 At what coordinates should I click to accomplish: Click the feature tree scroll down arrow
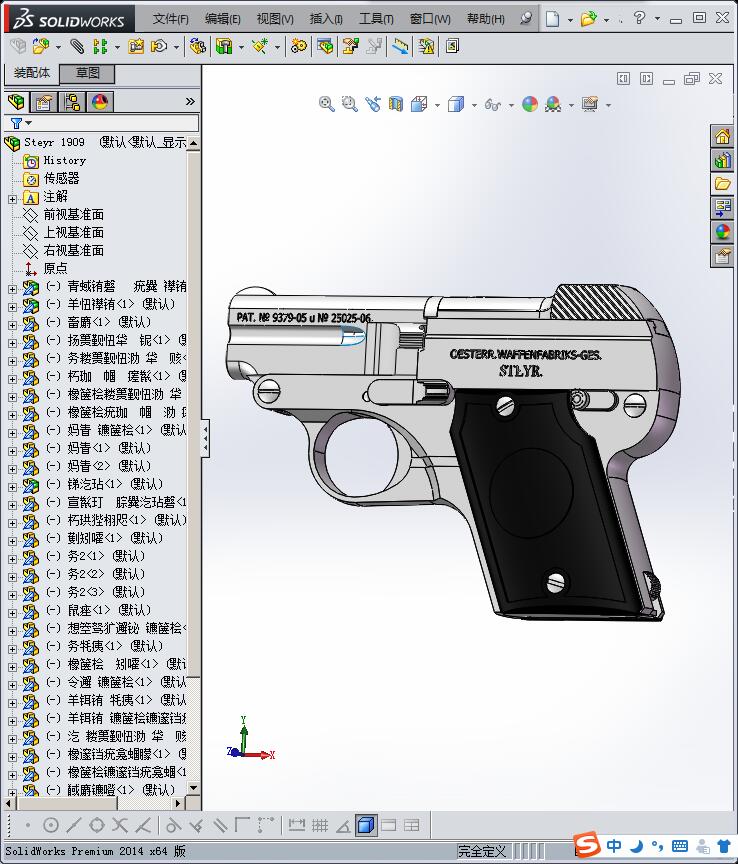coord(193,788)
